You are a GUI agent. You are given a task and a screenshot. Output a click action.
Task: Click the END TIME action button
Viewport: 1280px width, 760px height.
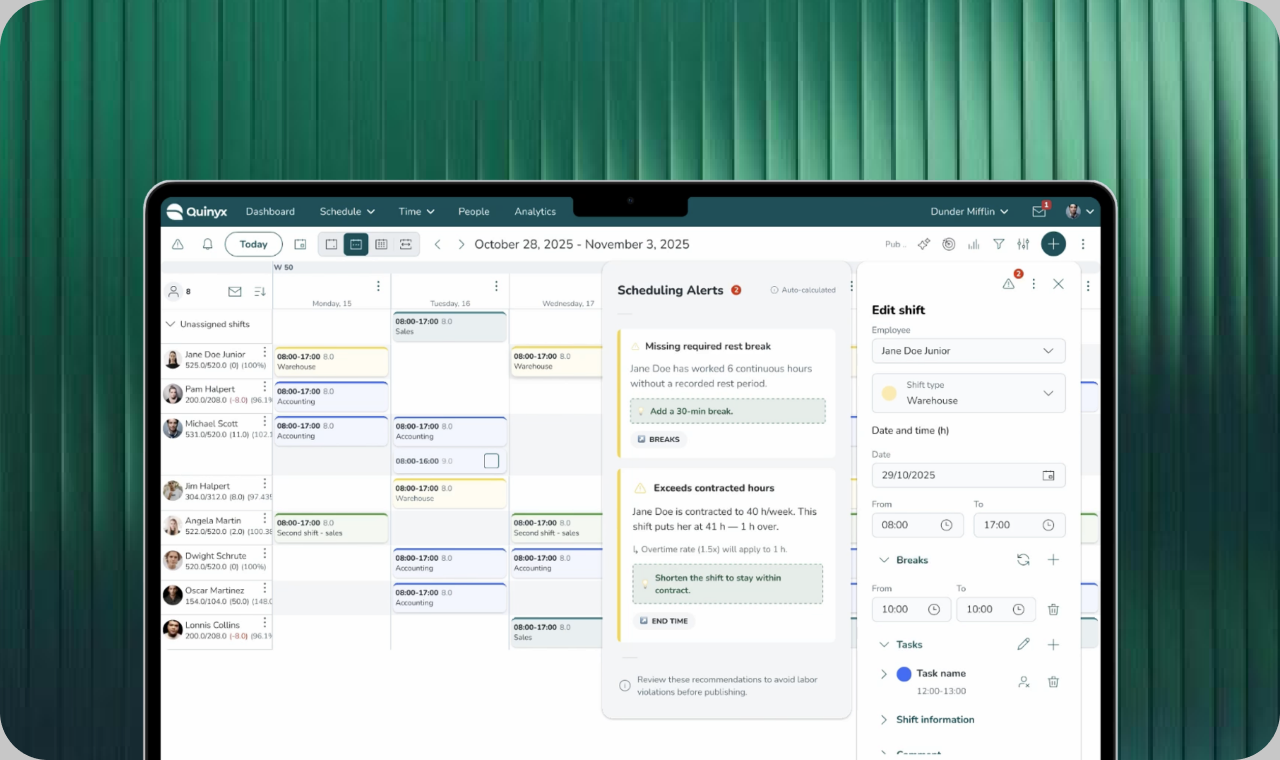tap(663, 621)
